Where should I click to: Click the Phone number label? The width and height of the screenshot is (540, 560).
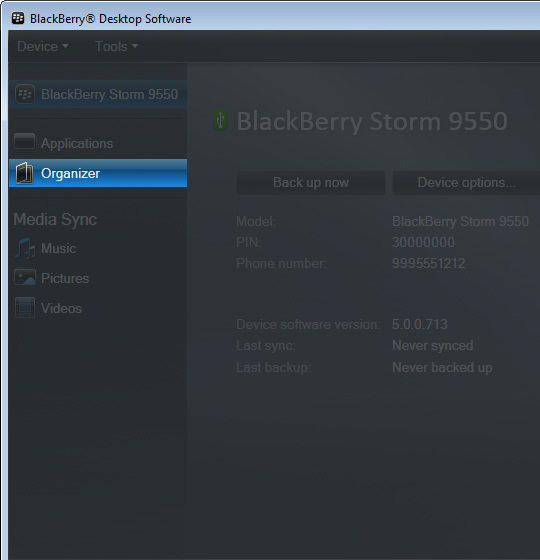pos(281,263)
